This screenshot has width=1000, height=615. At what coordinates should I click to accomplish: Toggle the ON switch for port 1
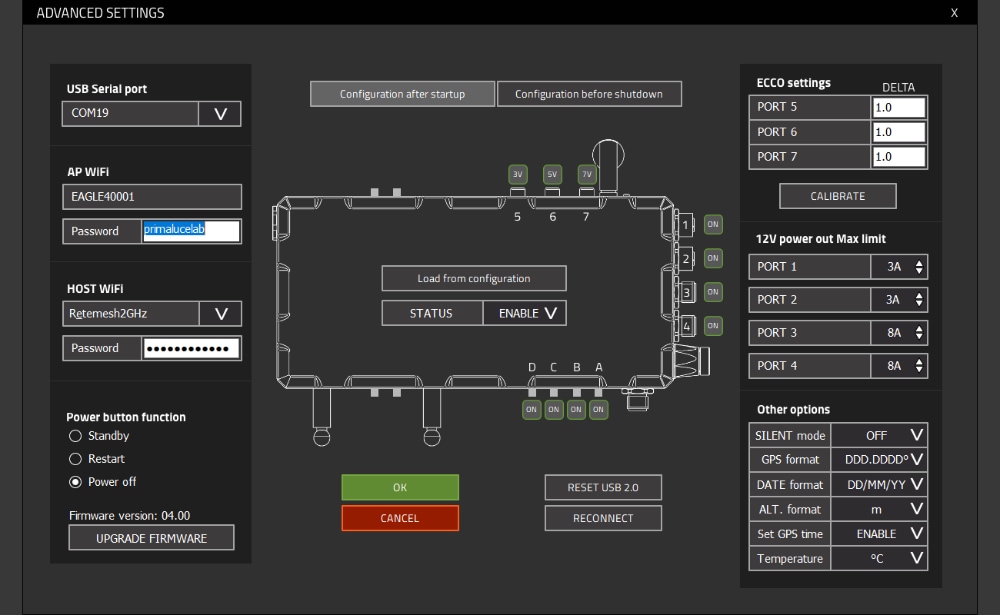[712, 224]
